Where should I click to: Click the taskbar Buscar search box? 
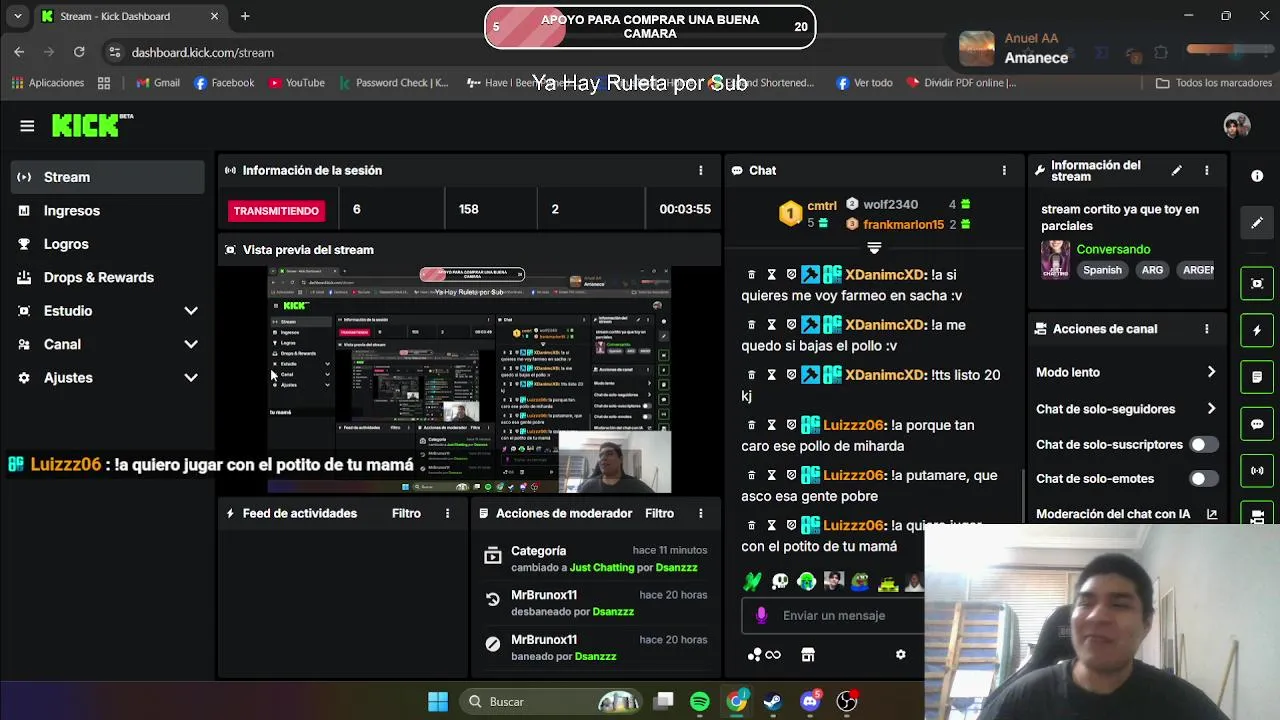click(548, 701)
